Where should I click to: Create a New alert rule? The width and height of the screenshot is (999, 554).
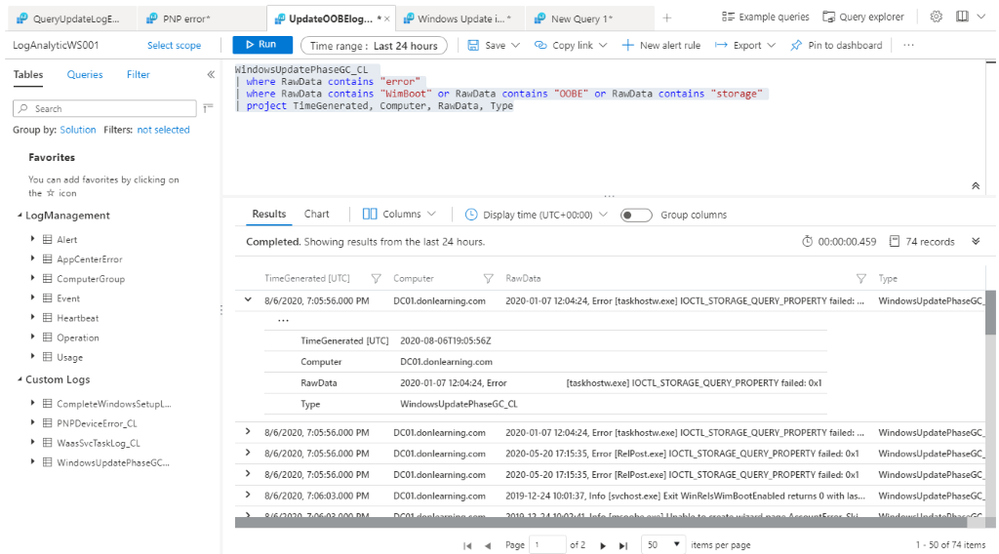tap(661, 45)
